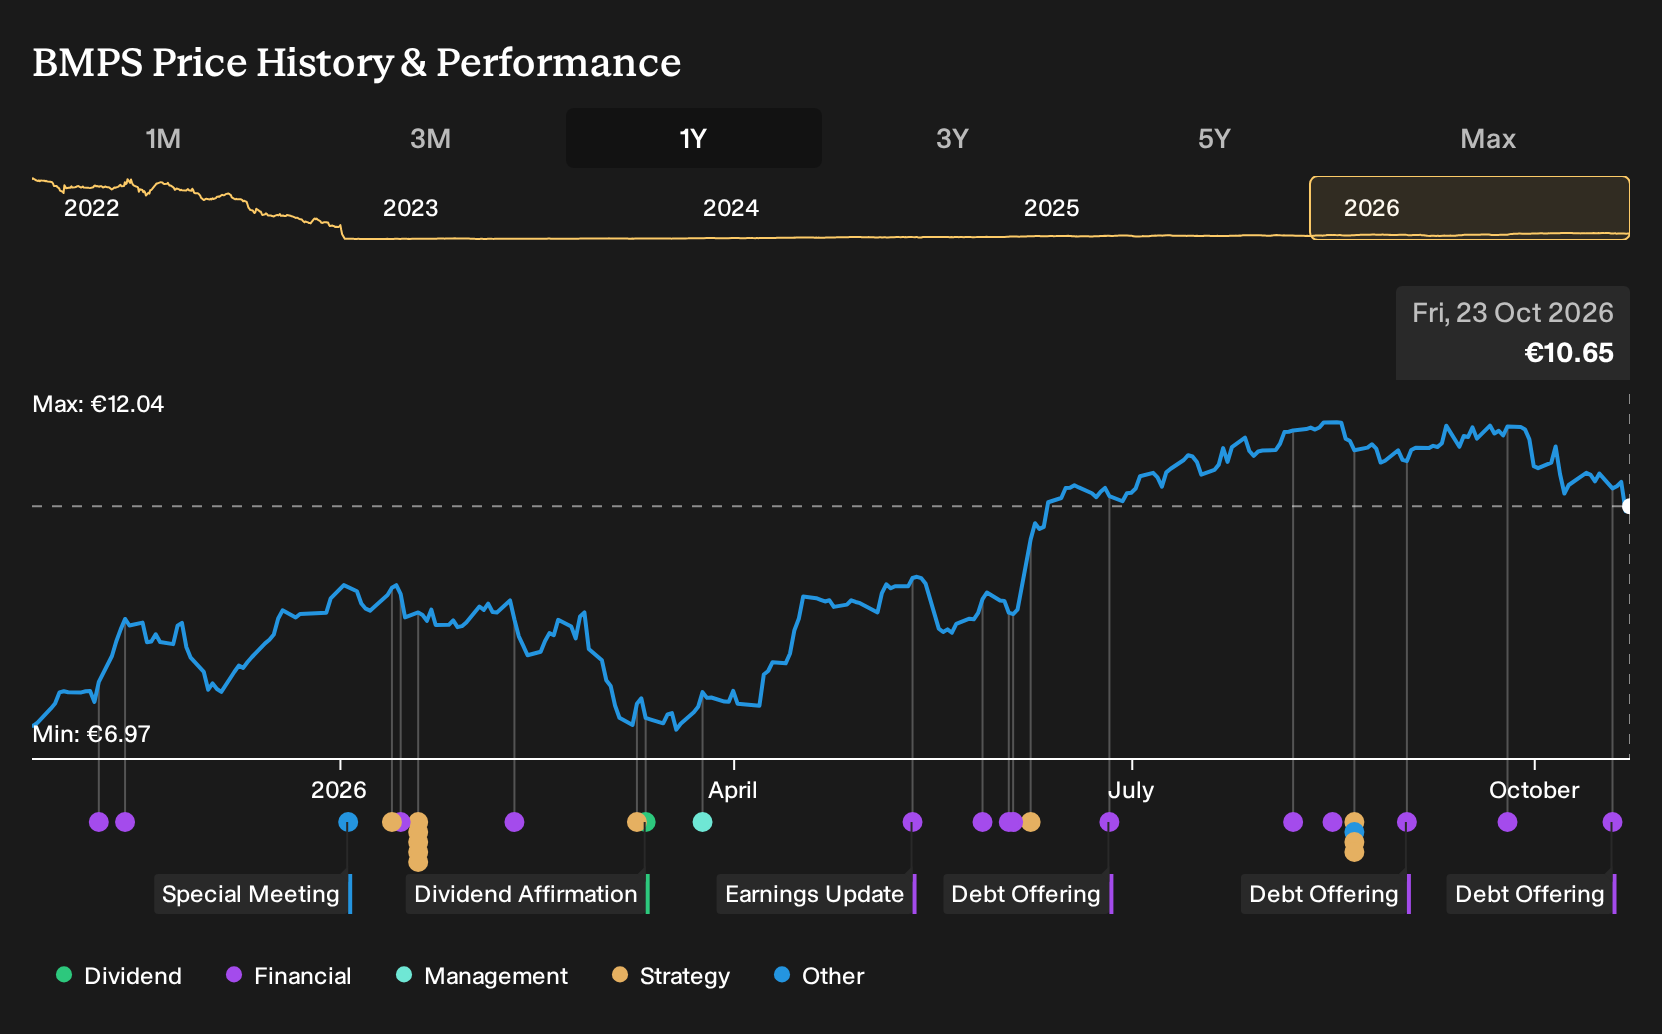This screenshot has width=1662, height=1034.
Task: Choose the 5Y range tab
Action: pos(1214,138)
